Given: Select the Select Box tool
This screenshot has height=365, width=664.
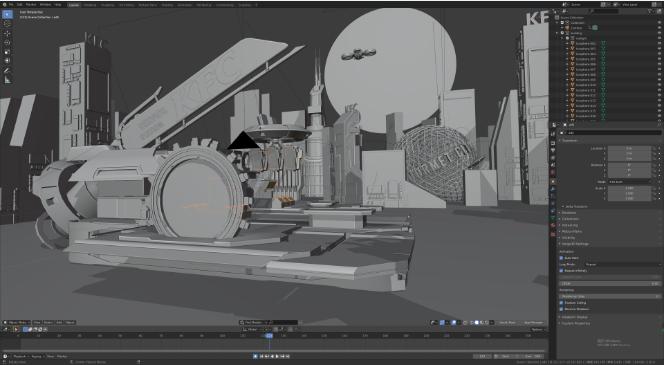Looking at the screenshot, I should (7, 14).
